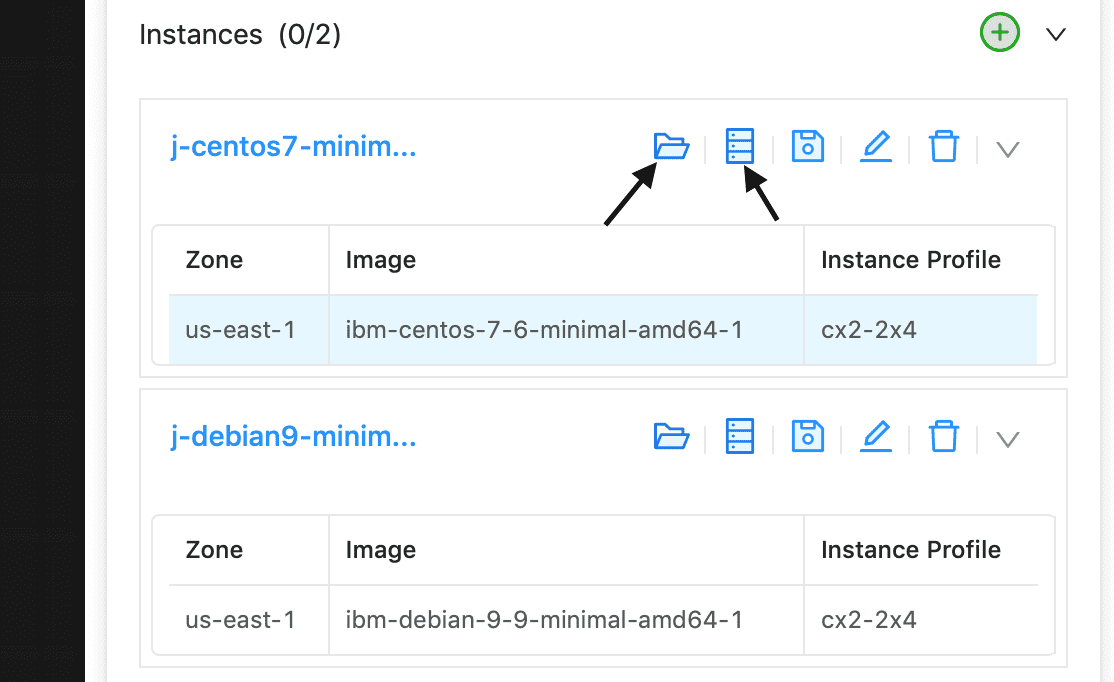Save j-debian9 instance with disk icon
1114x682 pixels.
click(808, 436)
